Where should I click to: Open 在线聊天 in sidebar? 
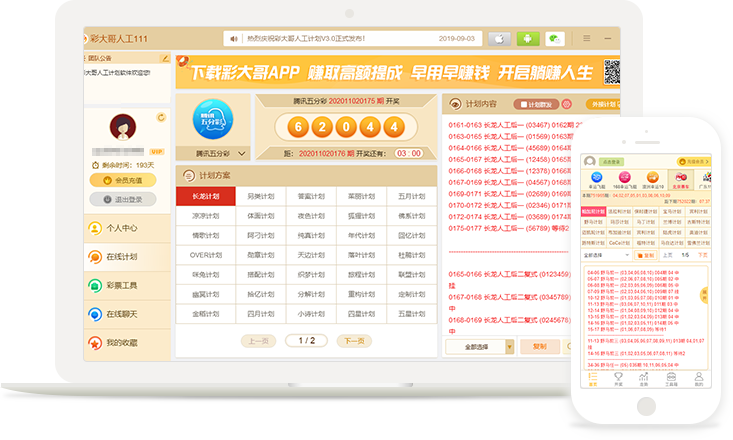click(127, 314)
